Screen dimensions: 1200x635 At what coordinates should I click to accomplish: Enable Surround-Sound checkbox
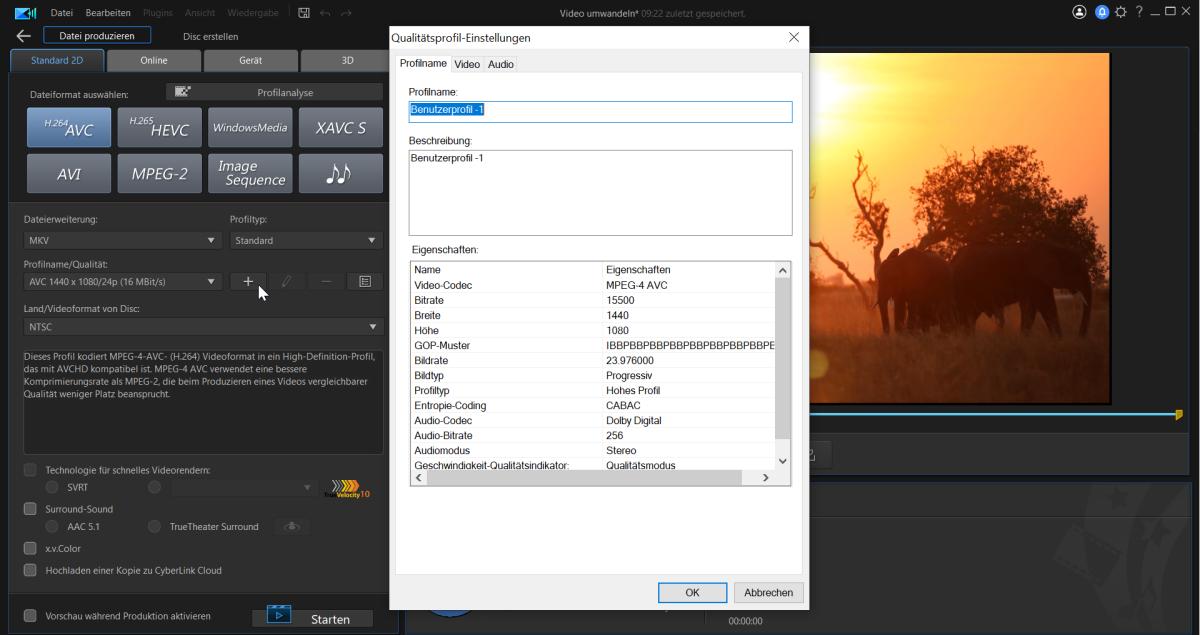tap(30, 509)
